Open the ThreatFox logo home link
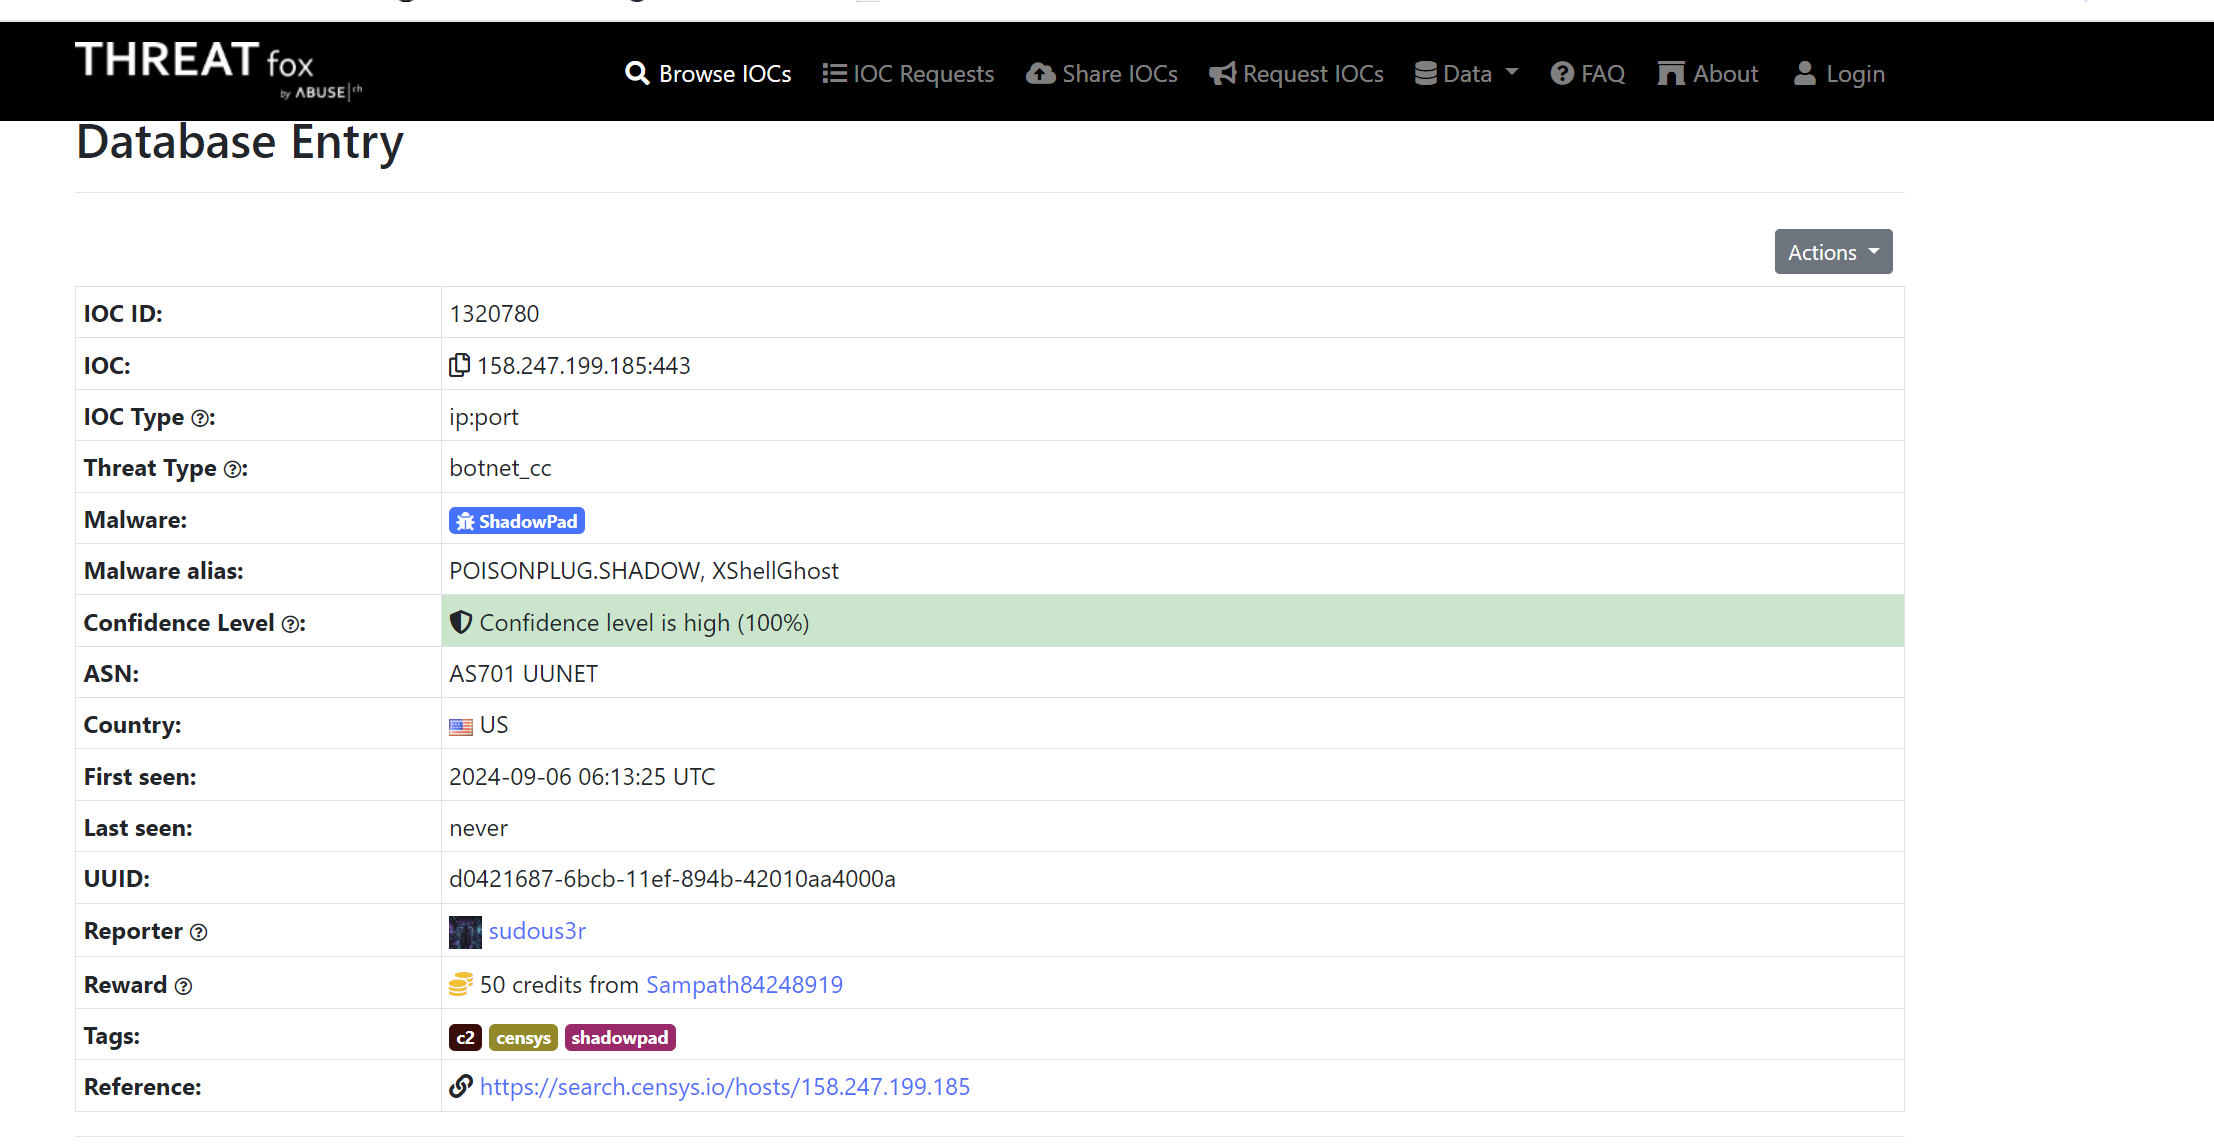 coord(218,70)
